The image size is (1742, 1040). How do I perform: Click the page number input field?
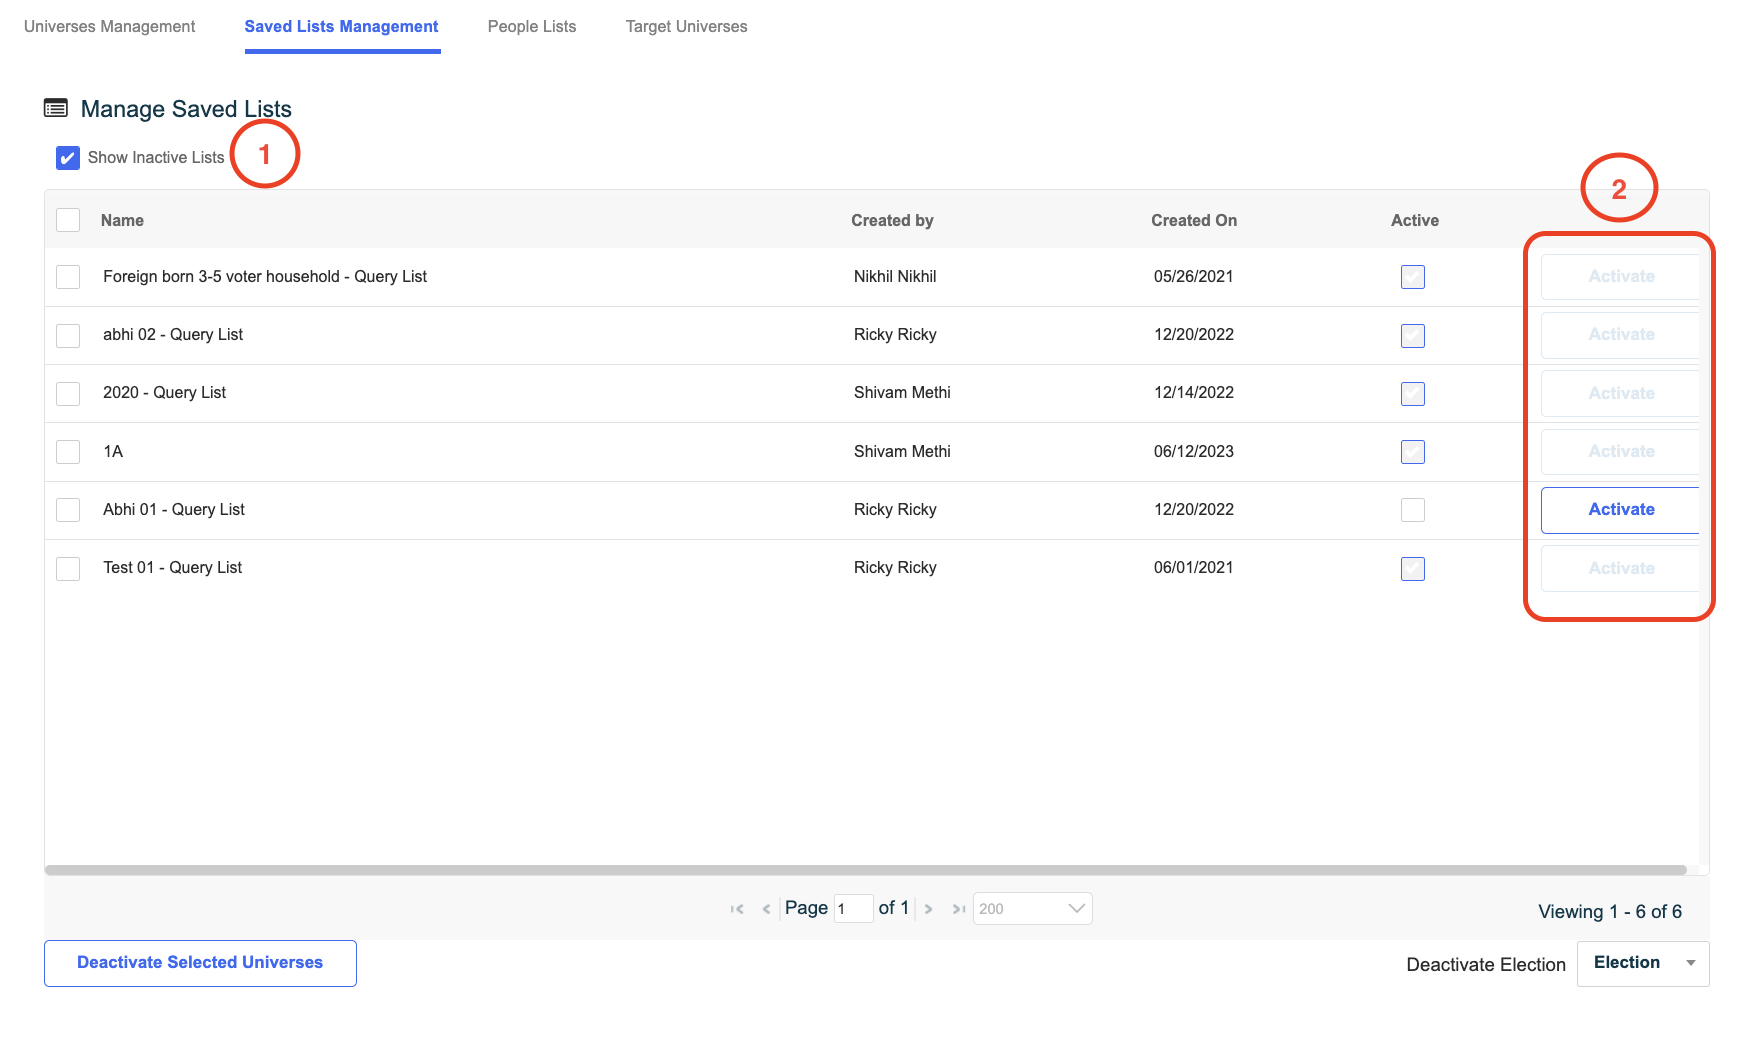(x=853, y=908)
